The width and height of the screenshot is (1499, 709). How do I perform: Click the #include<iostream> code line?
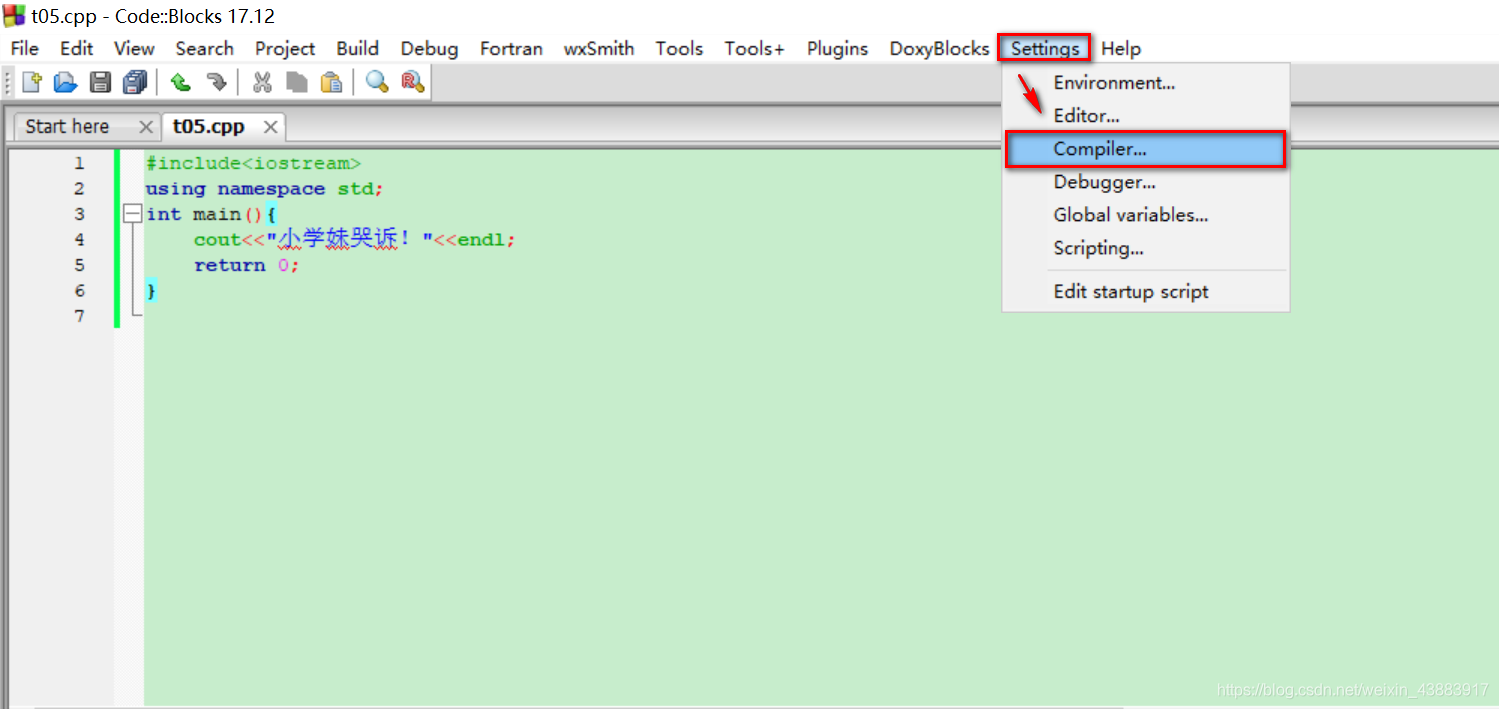[253, 163]
